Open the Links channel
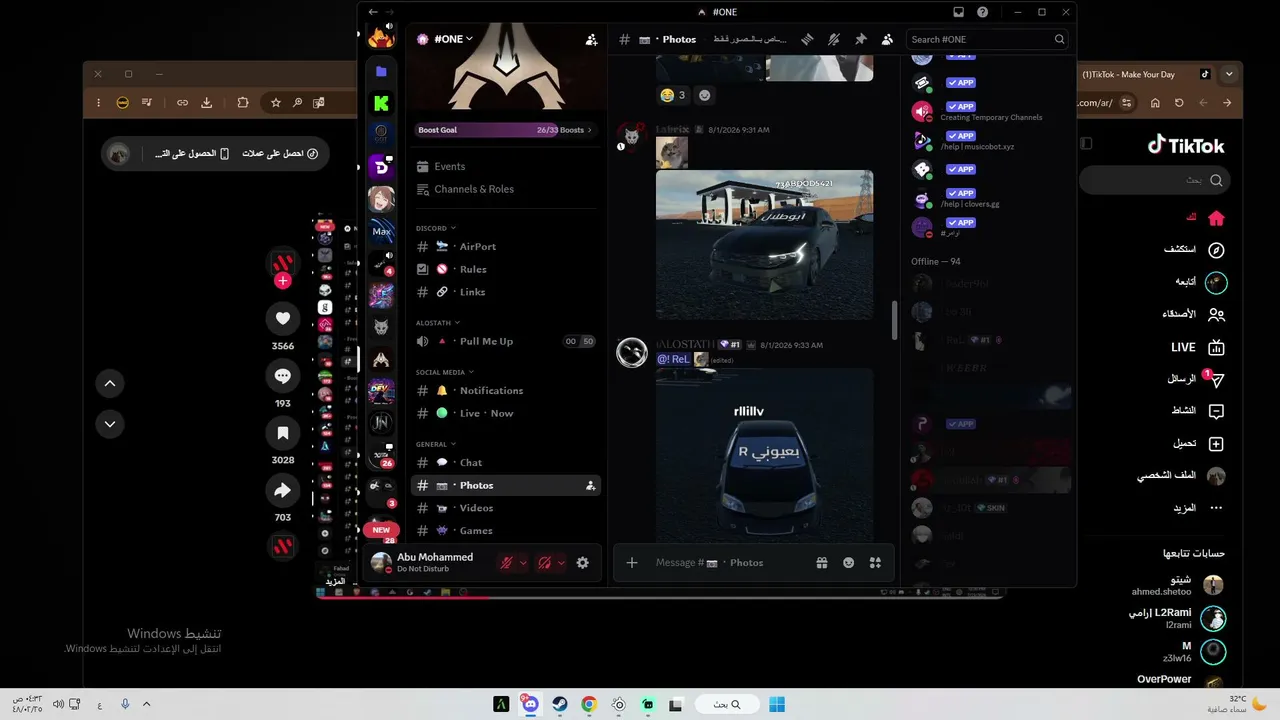 click(x=506, y=292)
